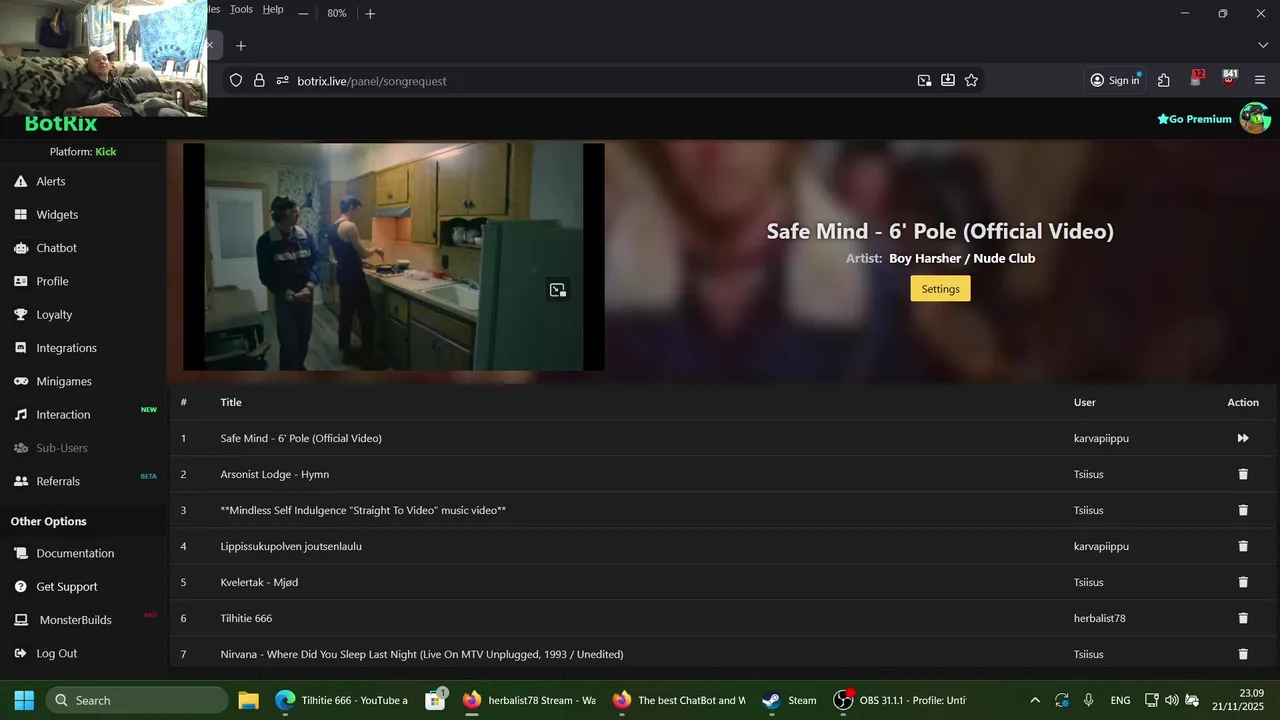Screen dimensions: 1280x720
Task: Delete the Mindless Self Indulgence request
Action: 1243,510
